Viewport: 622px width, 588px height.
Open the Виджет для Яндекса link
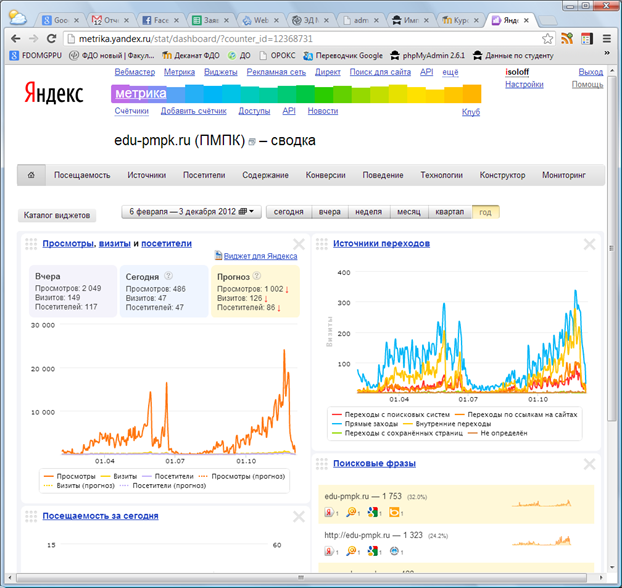260,256
